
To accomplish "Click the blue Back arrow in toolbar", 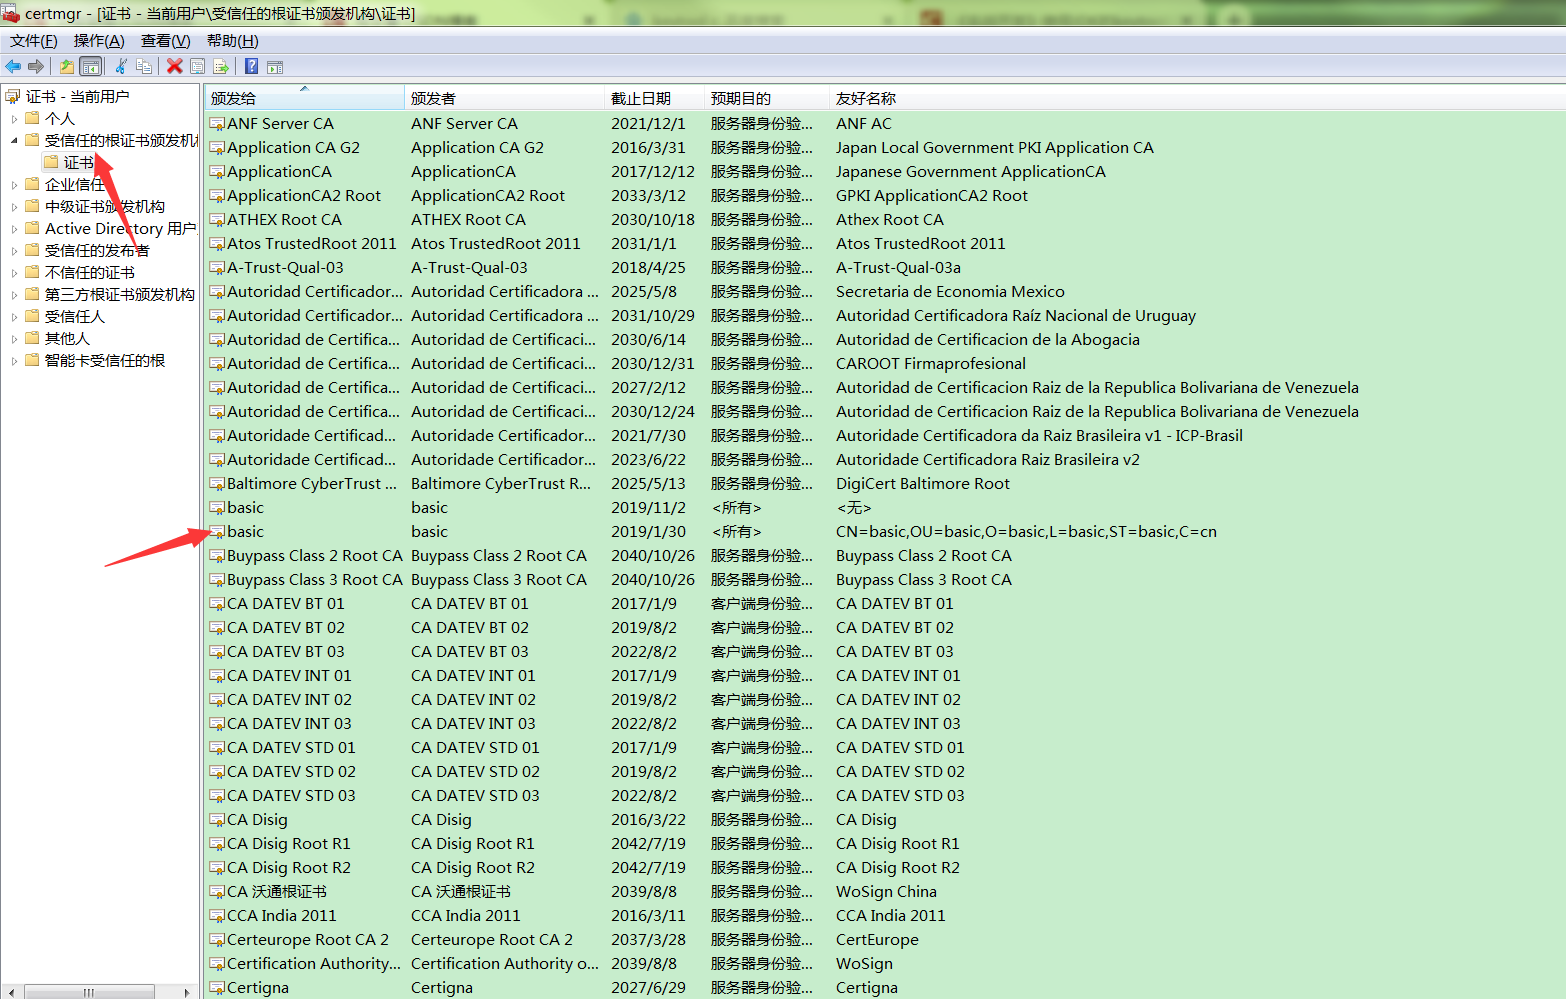I will pos(13,66).
